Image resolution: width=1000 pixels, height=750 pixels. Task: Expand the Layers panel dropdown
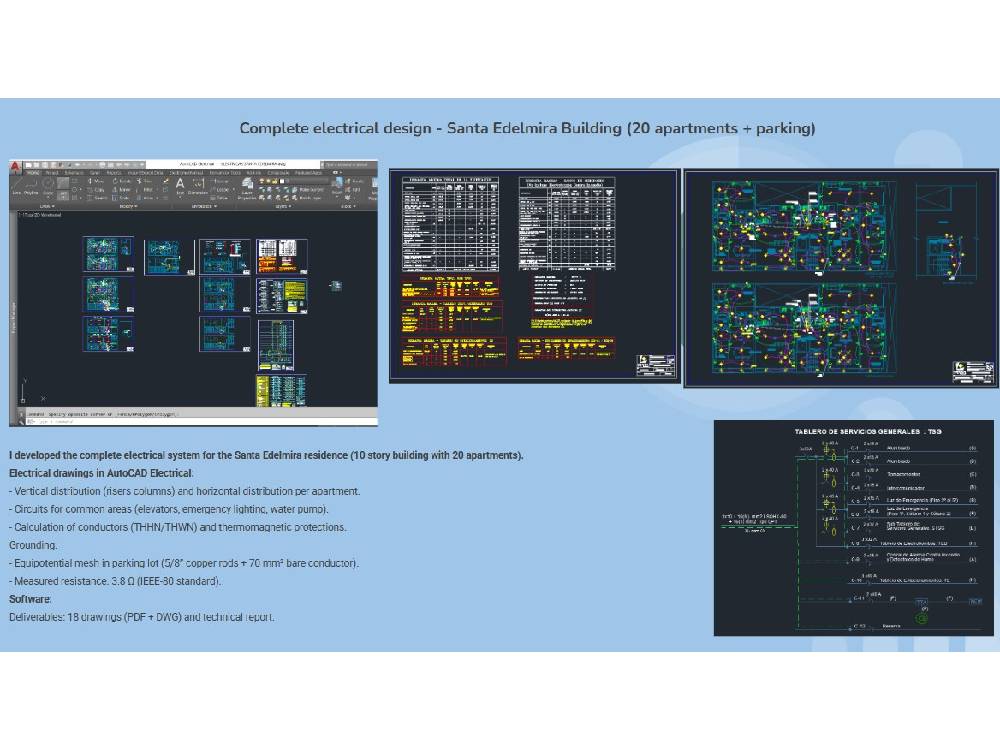[x=283, y=206]
